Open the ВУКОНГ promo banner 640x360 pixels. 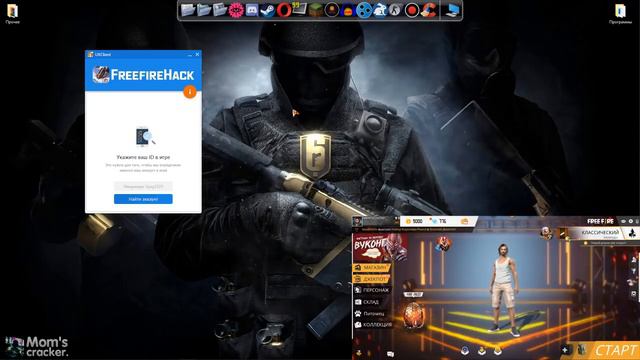click(380, 247)
